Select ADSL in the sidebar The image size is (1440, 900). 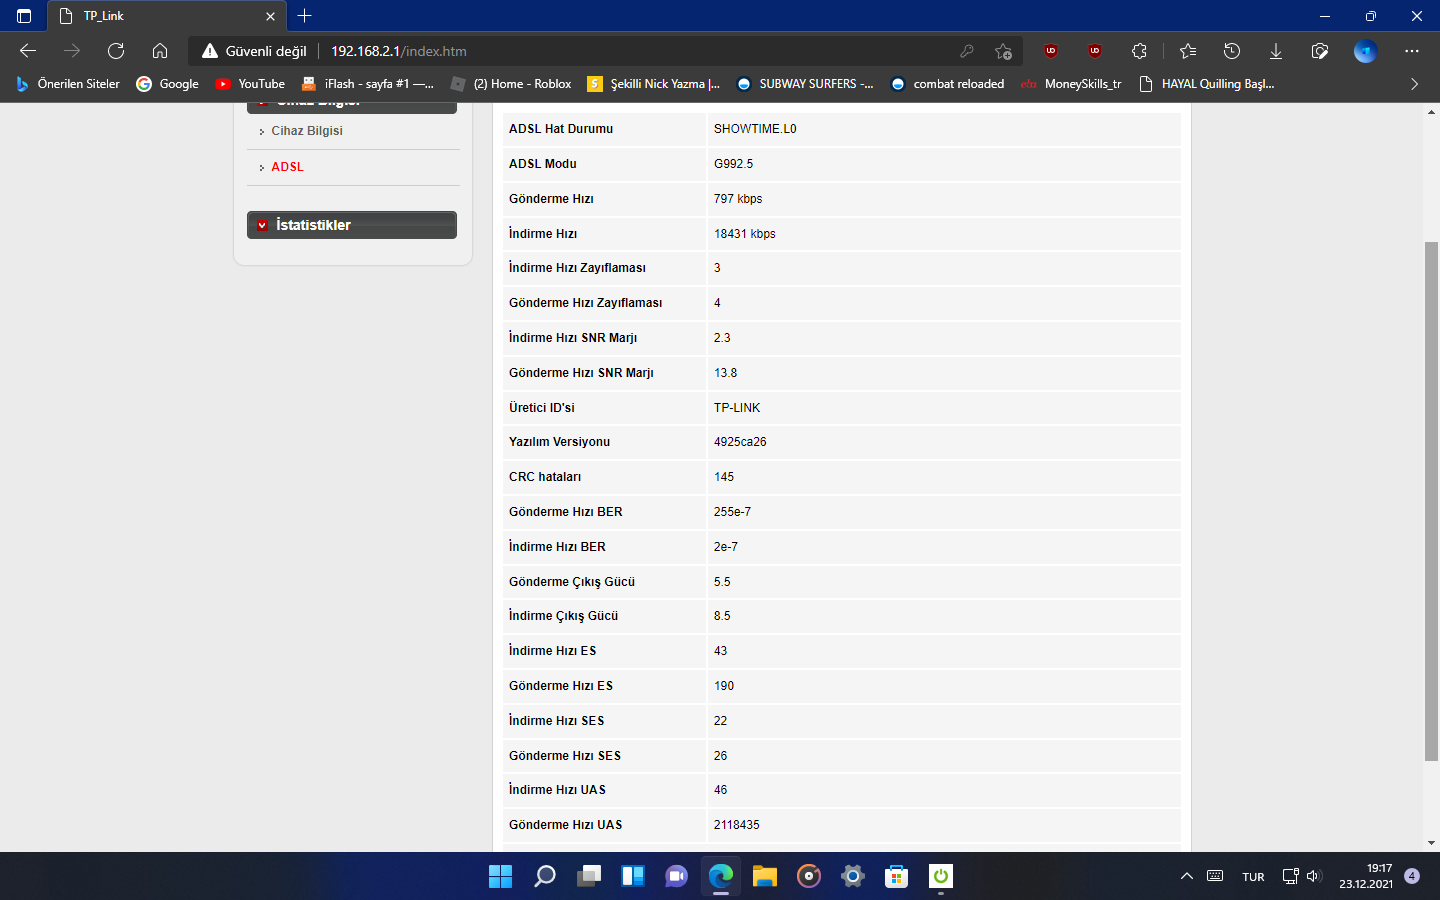[287, 167]
